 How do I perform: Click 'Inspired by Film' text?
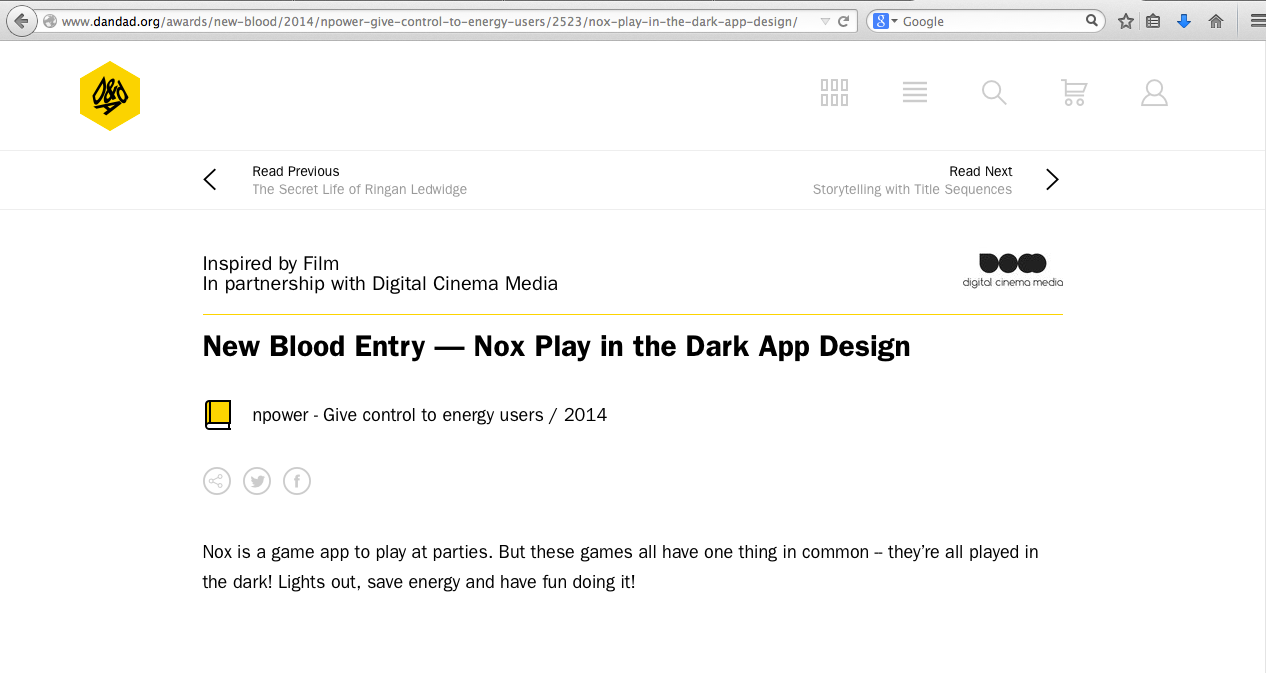[x=271, y=264]
